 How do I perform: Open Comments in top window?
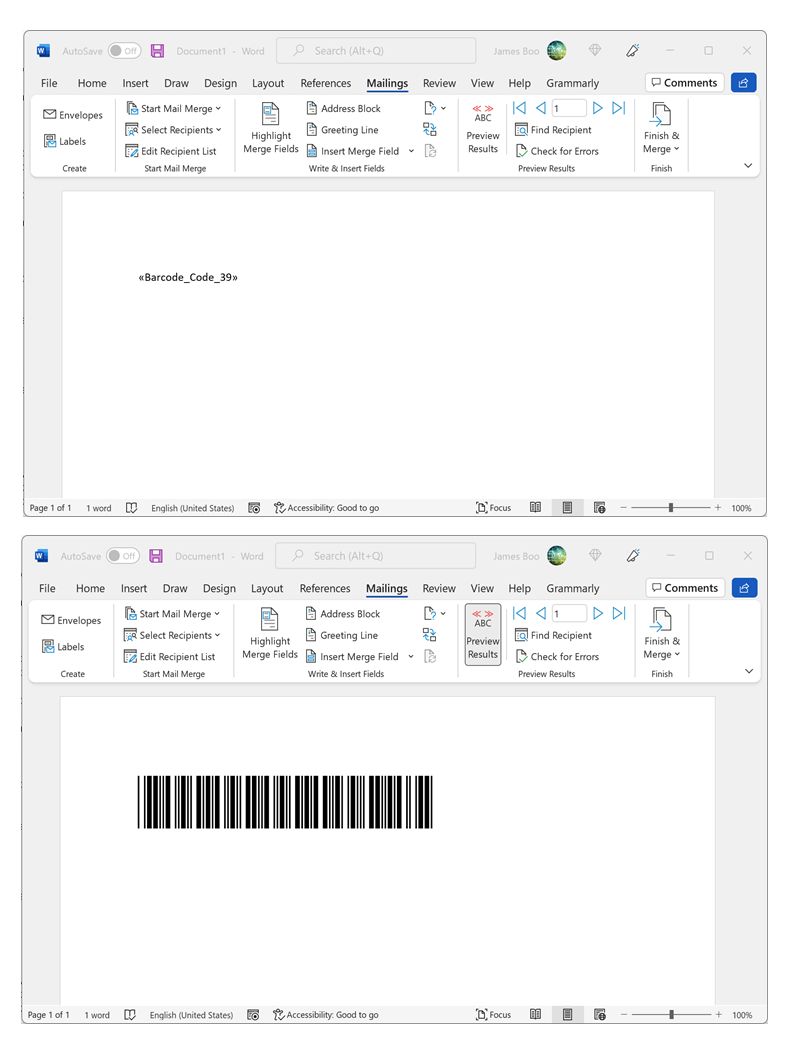684,82
